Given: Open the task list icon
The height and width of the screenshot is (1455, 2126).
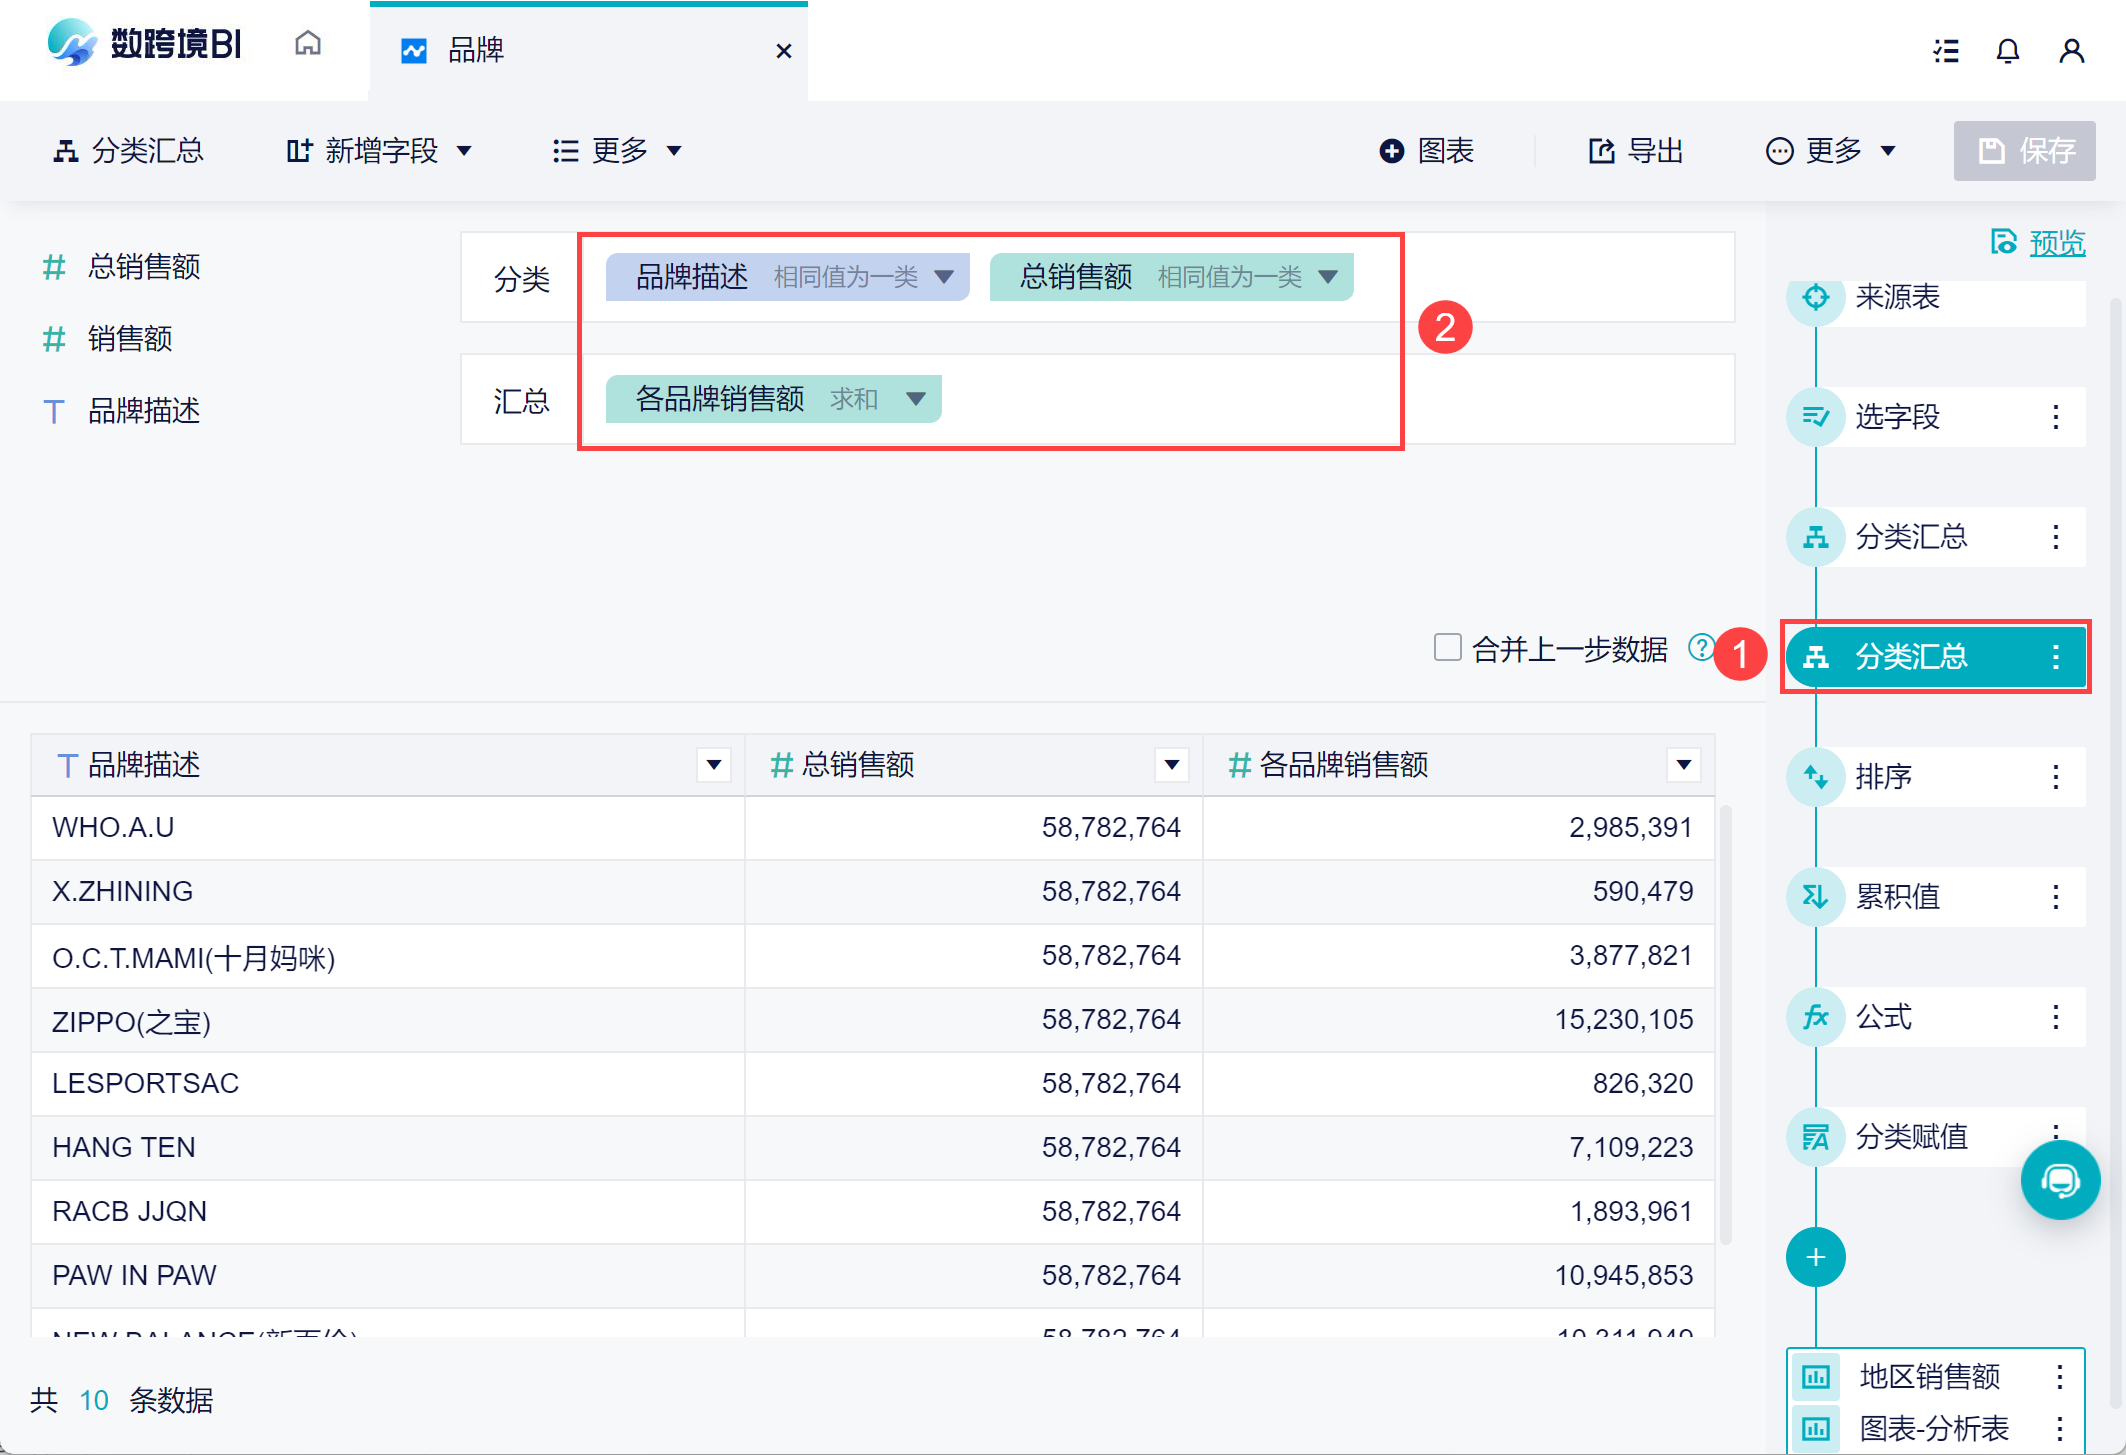Looking at the screenshot, I should coord(1945,50).
